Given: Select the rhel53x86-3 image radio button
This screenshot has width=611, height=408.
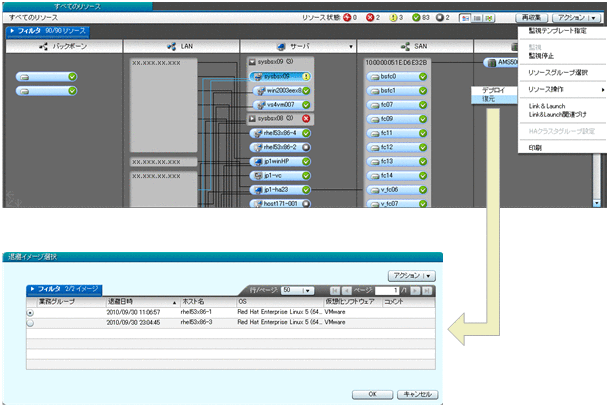Looking at the screenshot, I should click(x=30, y=322).
